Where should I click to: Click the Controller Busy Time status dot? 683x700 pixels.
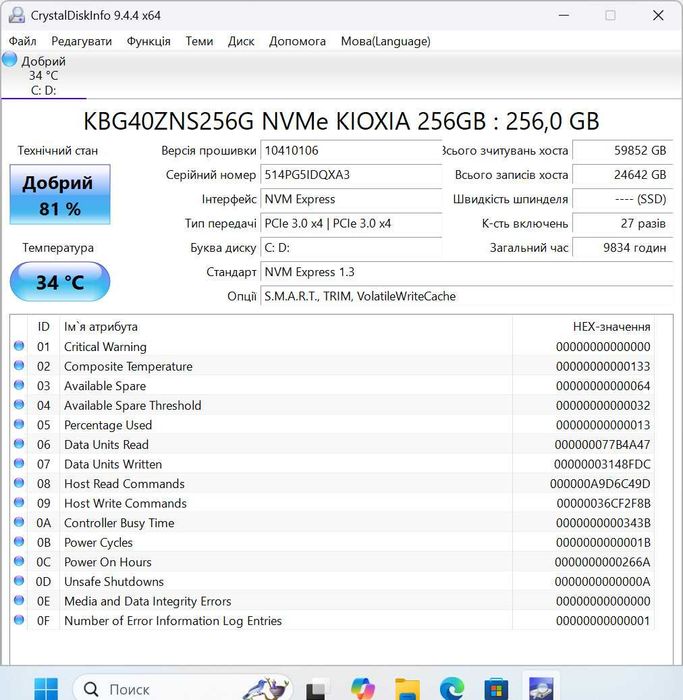pyautogui.click(x=19, y=522)
